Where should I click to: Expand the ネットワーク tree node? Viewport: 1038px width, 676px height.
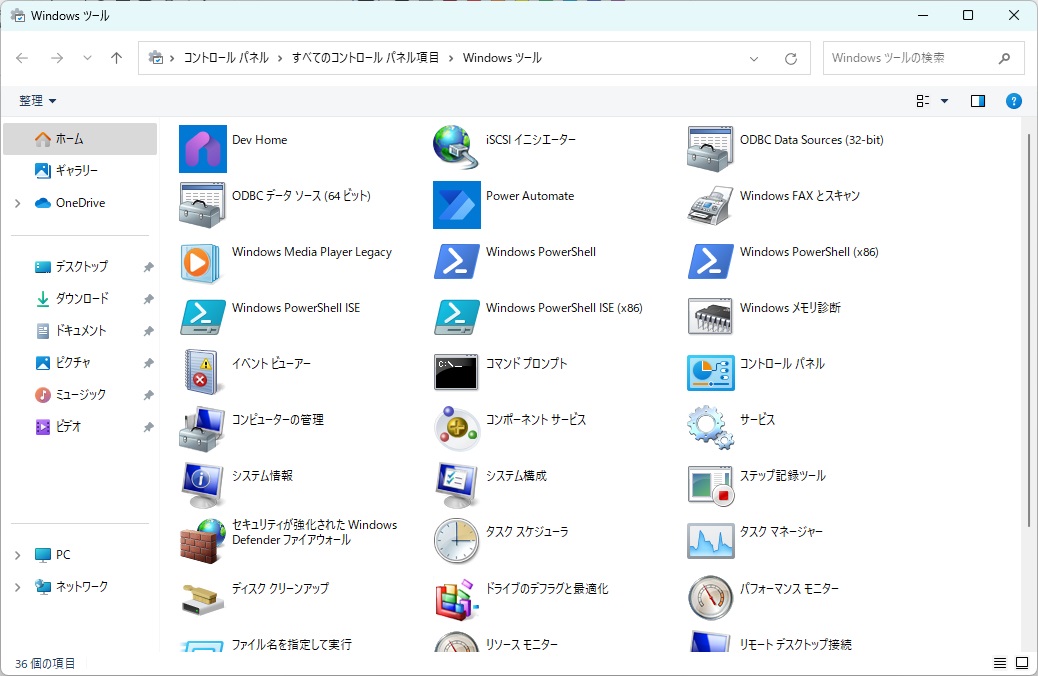(x=18, y=587)
